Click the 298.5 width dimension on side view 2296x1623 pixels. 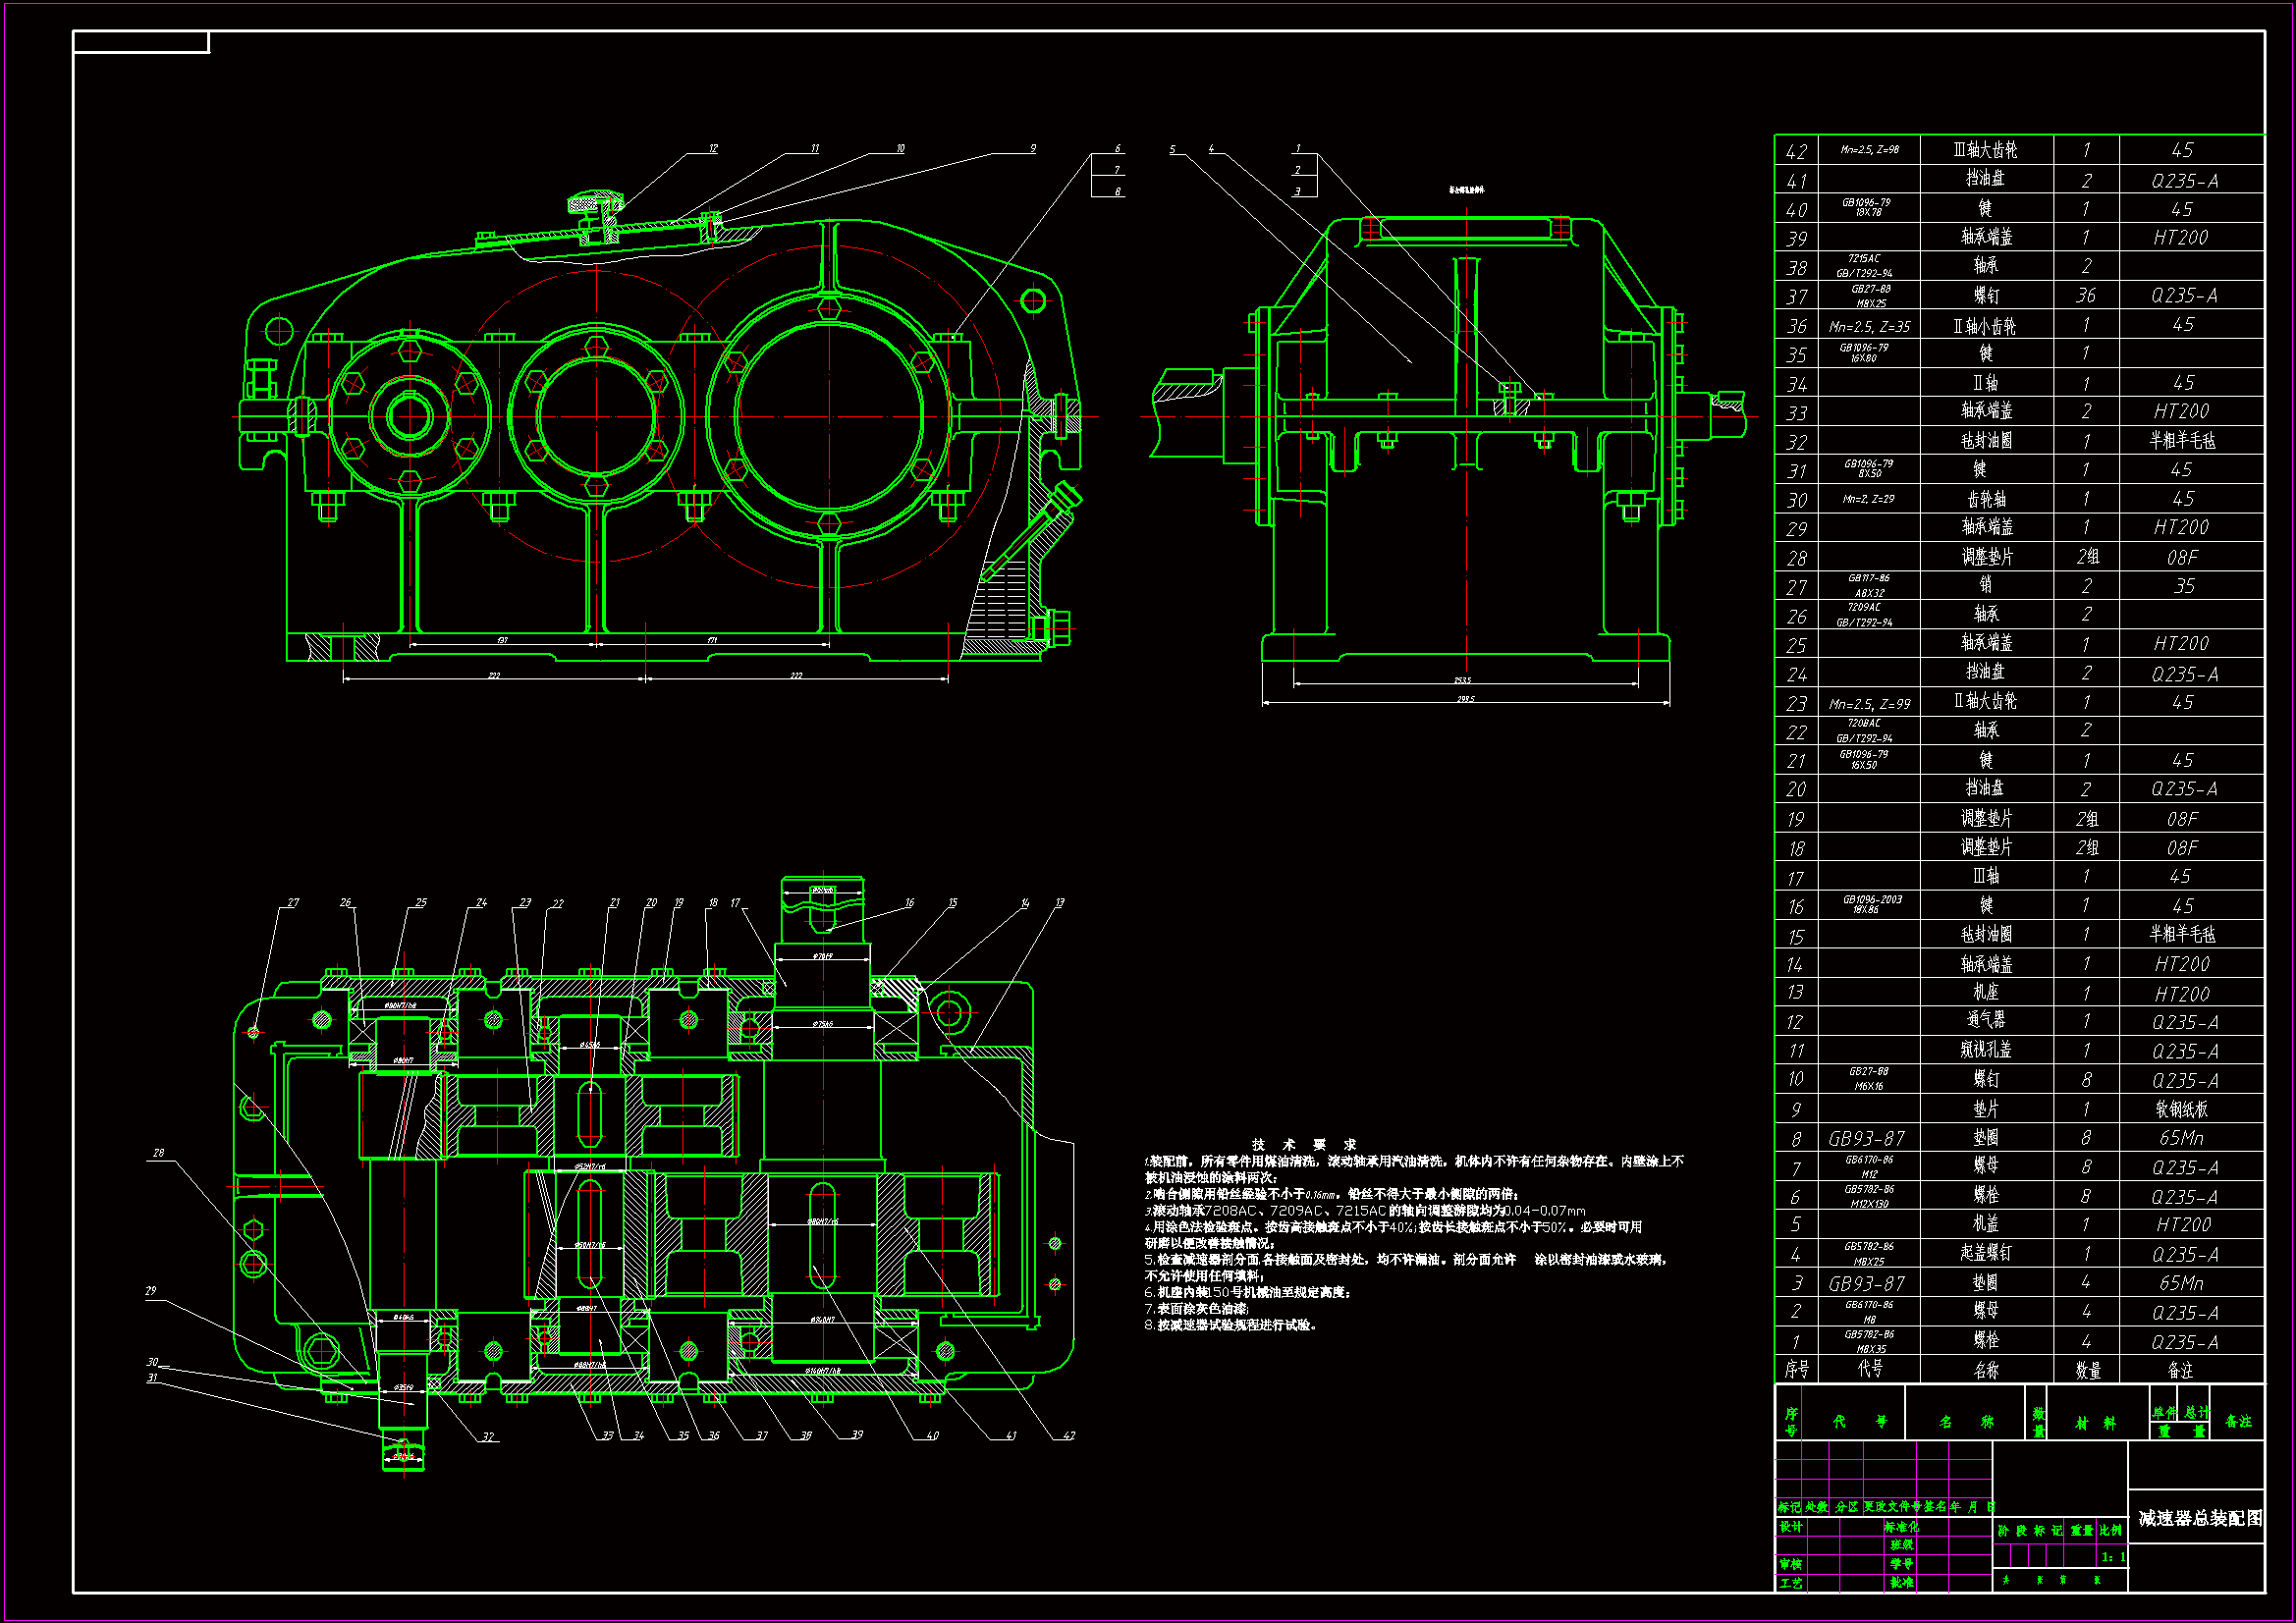[x=1465, y=699]
